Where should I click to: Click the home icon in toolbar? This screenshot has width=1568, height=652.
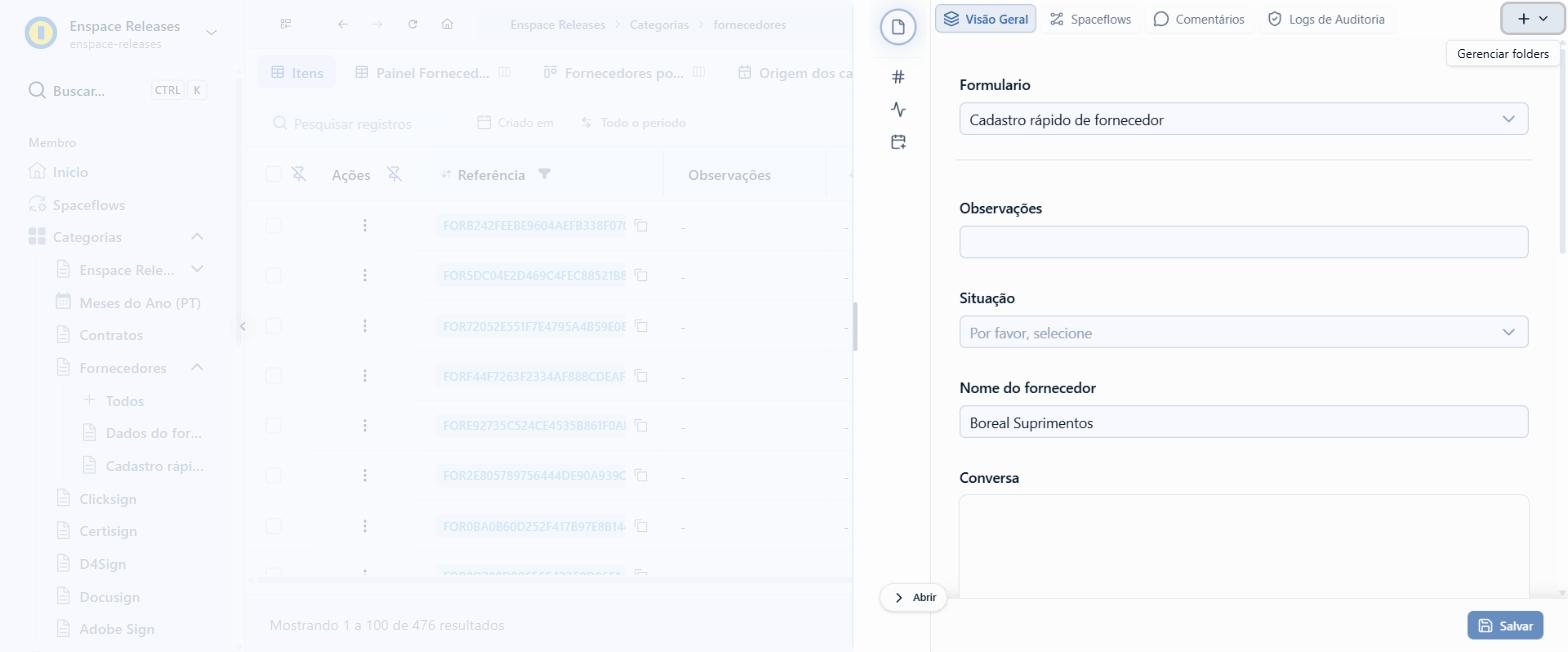447,24
